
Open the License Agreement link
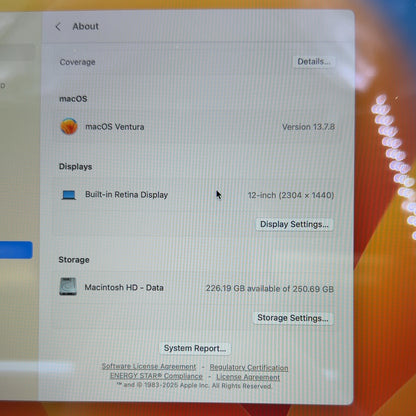[248, 377]
